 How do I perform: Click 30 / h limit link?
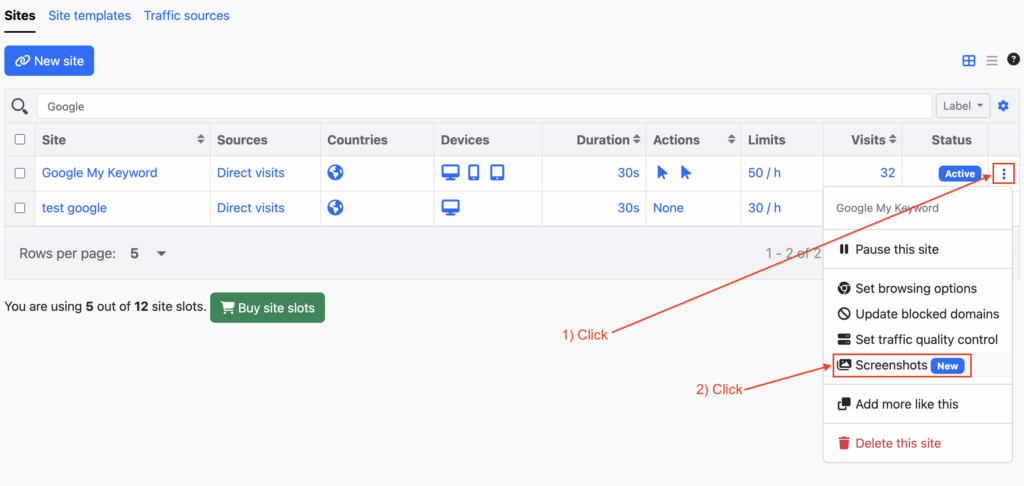click(x=764, y=208)
